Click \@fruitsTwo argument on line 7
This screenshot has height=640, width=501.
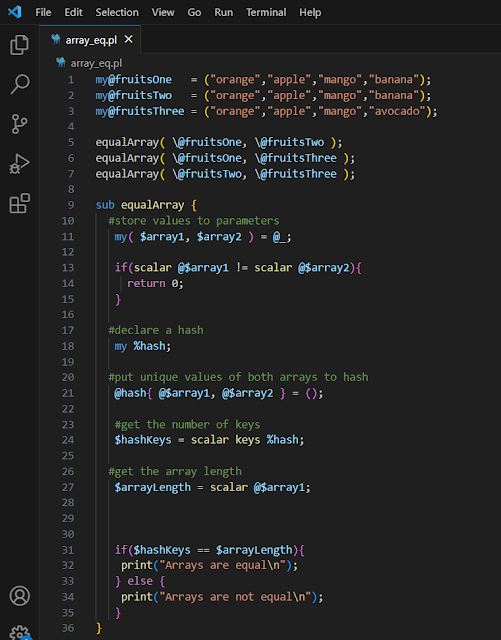(207, 174)
